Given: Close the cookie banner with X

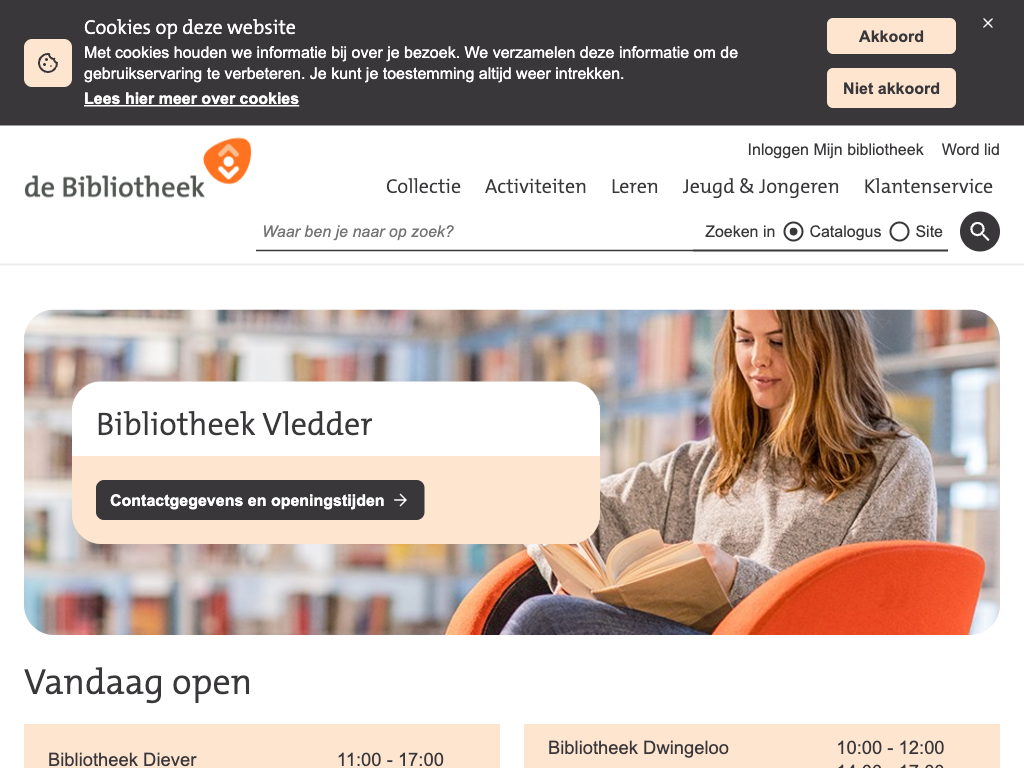Looking at the screenshot, I should 988,23.
